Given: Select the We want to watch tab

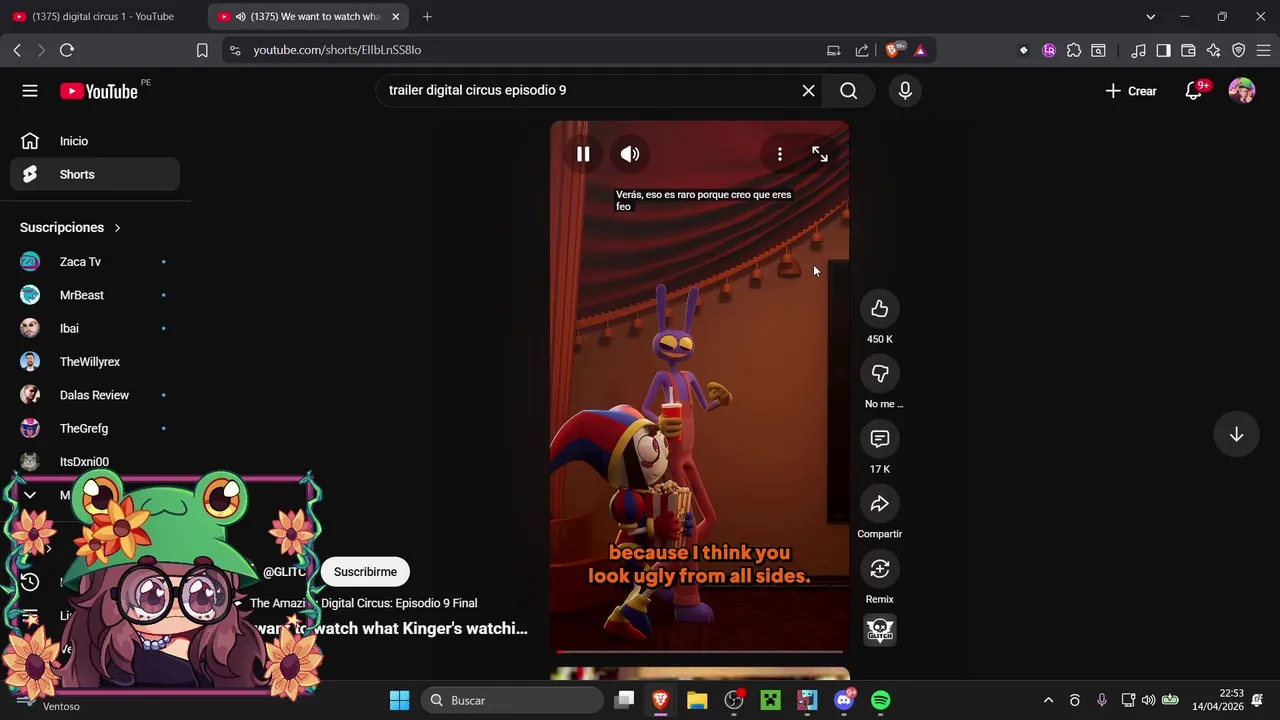Looking at the screenshot, I should click(306, 16).
